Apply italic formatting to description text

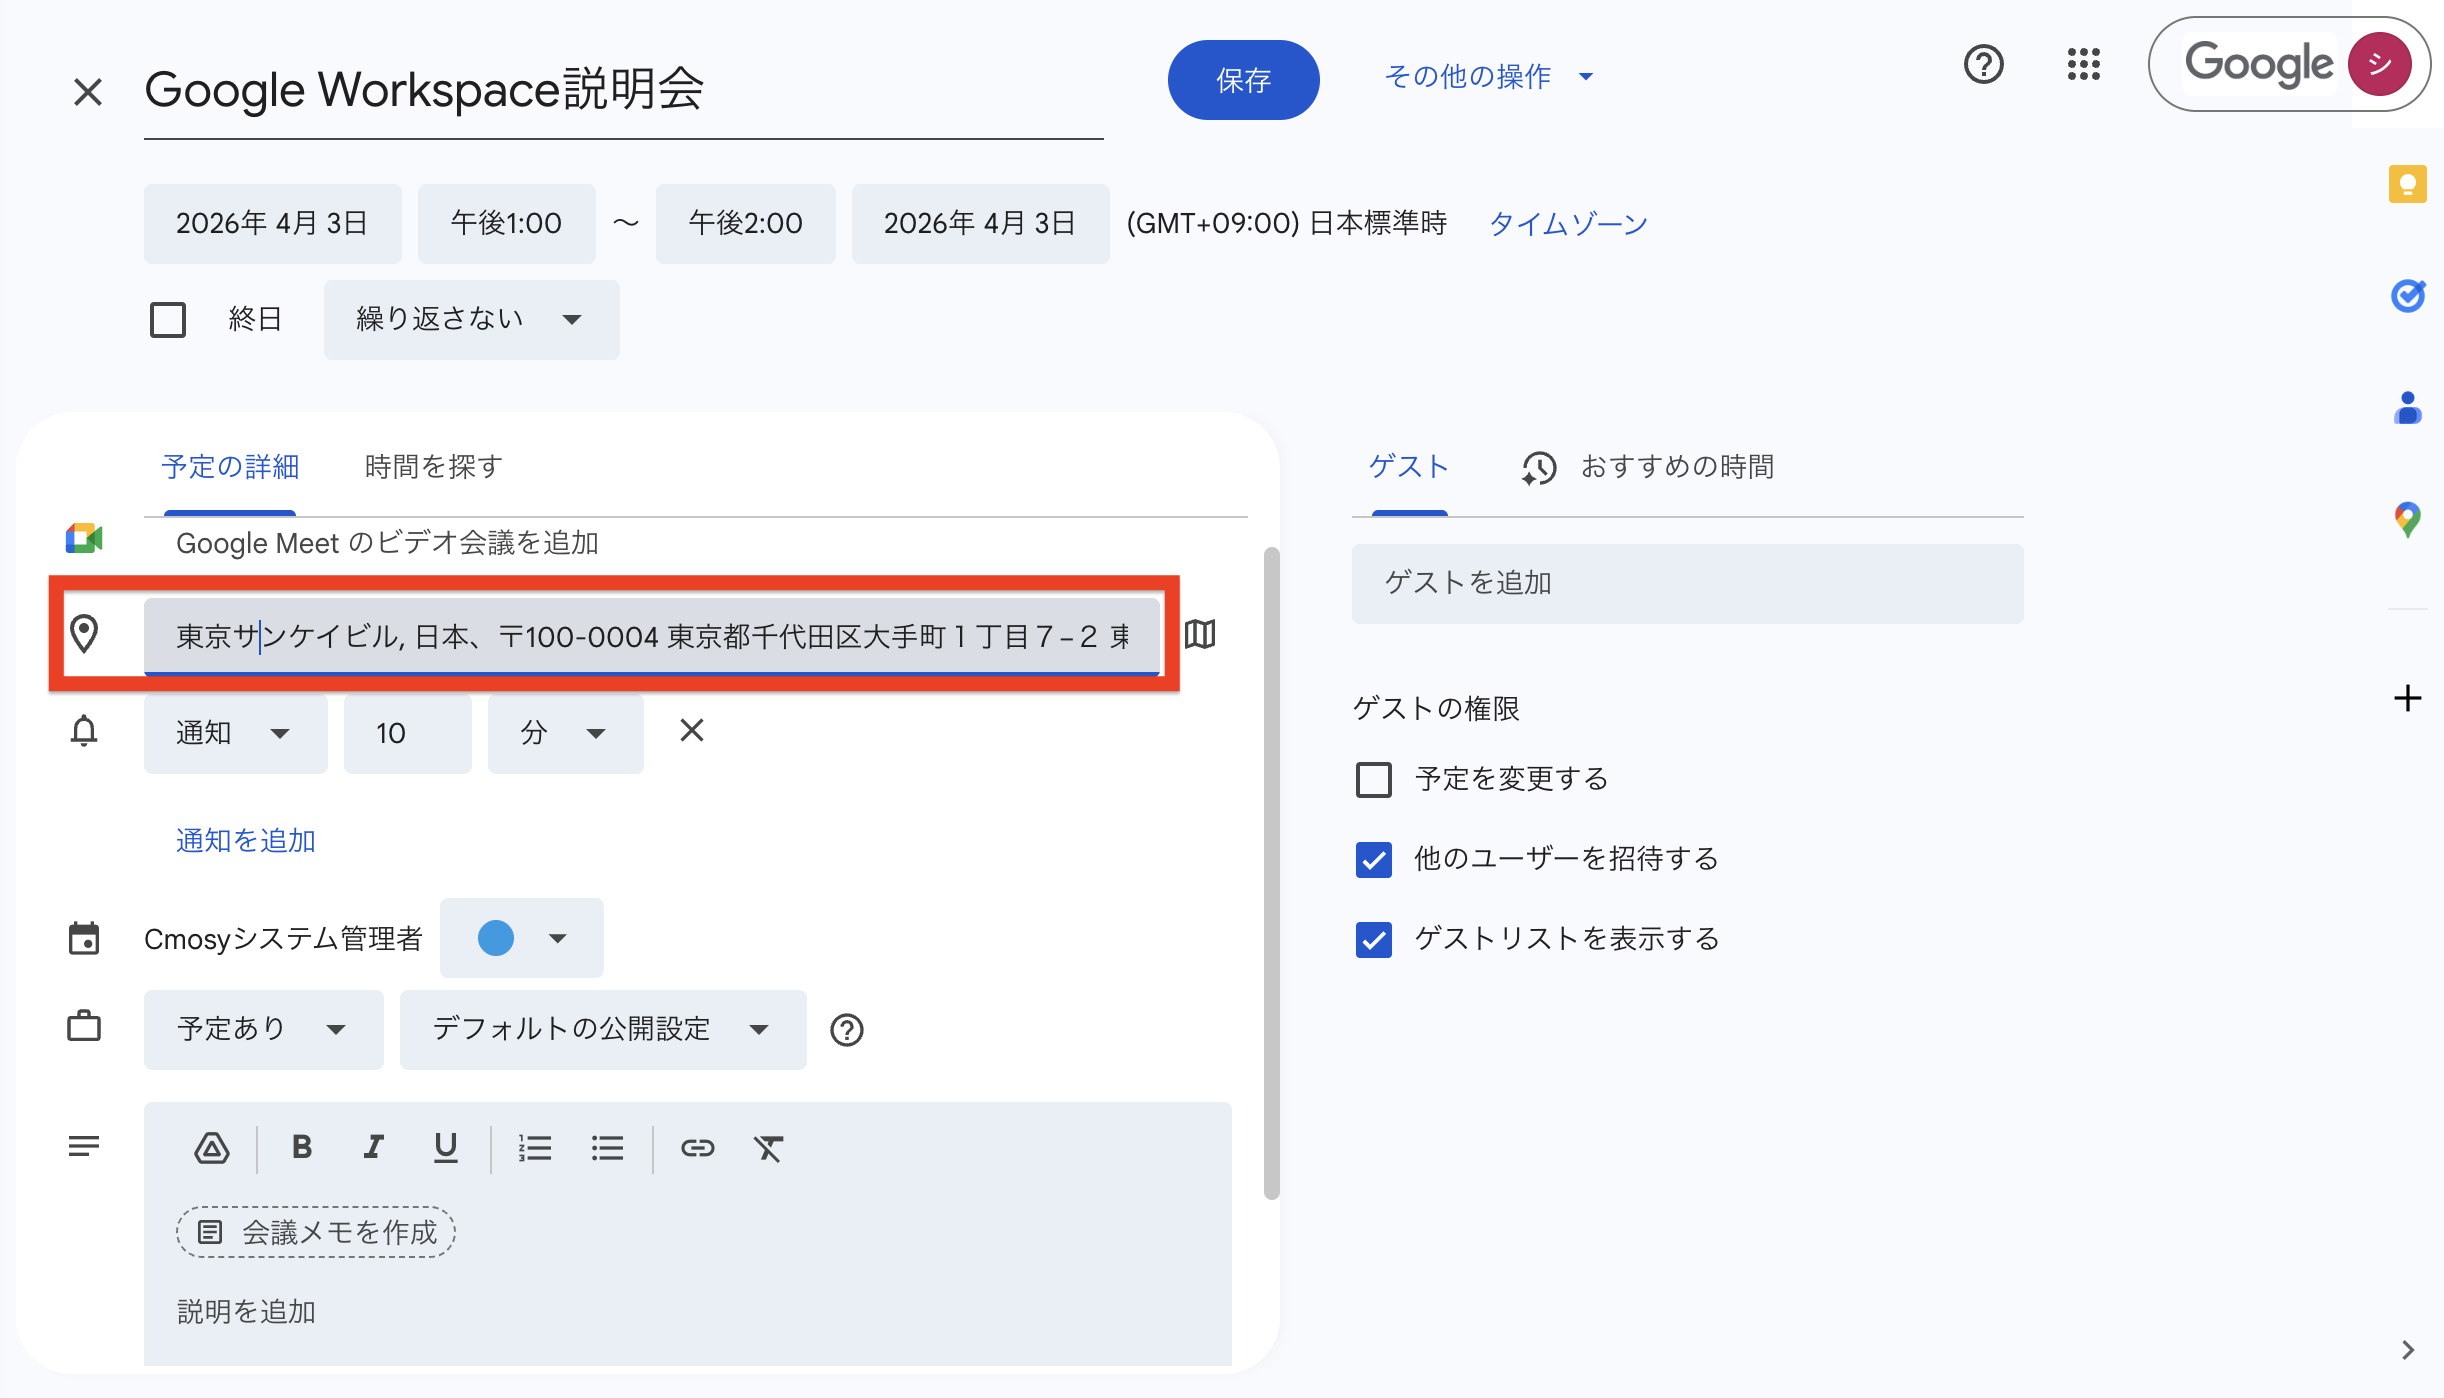pyautogui.click(x=374, y=1148)
